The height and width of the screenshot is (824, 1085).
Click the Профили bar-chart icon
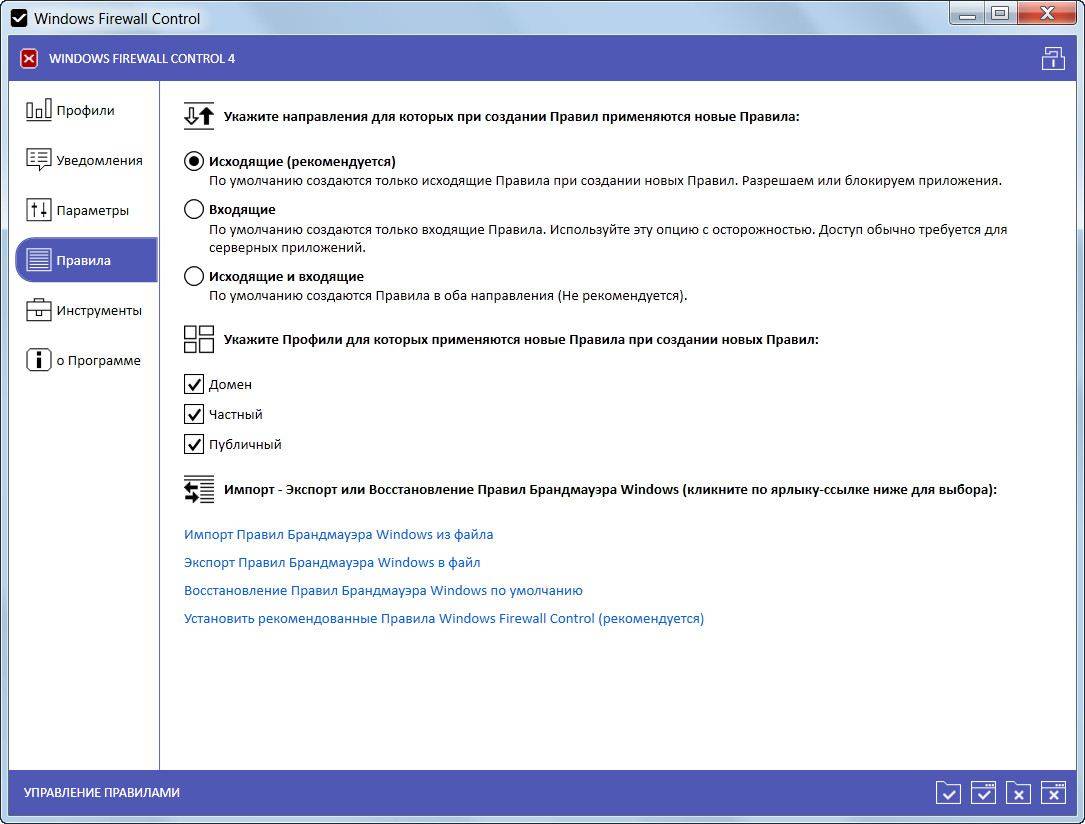click(39, 110)
